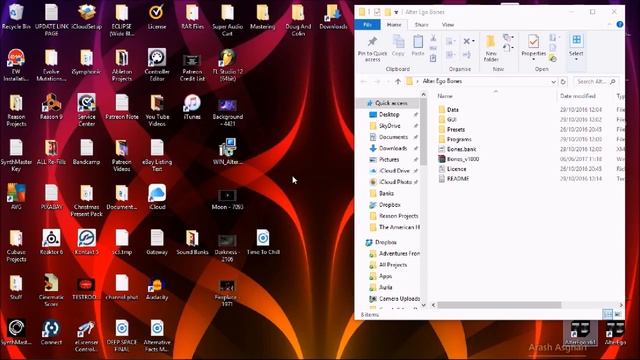Select the Kontakt 5 desktop icon
This screenshot has width=640, height=360.
click(x=87, y=242)
